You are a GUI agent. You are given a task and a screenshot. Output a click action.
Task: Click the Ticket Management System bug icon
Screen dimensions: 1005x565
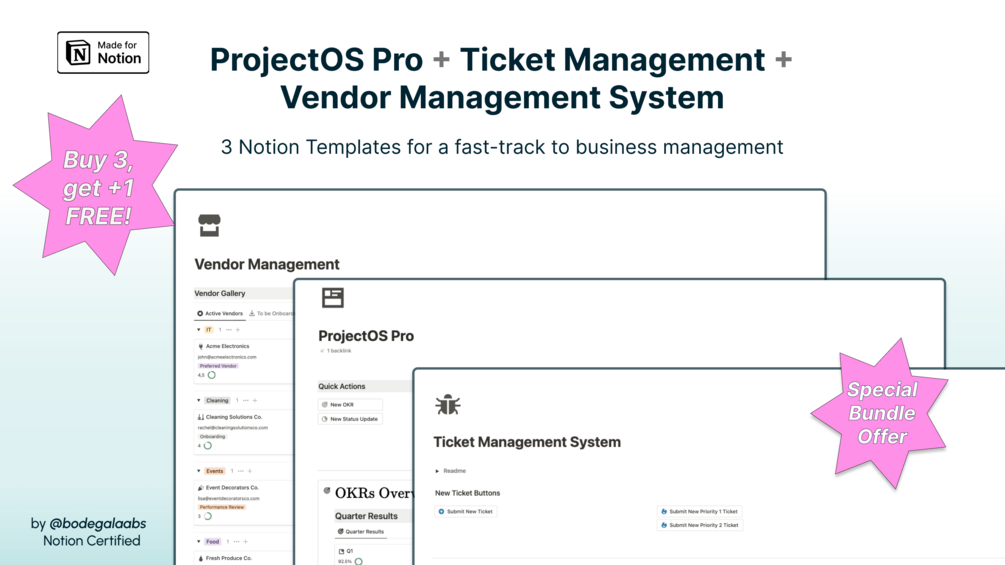click(447, 405)
